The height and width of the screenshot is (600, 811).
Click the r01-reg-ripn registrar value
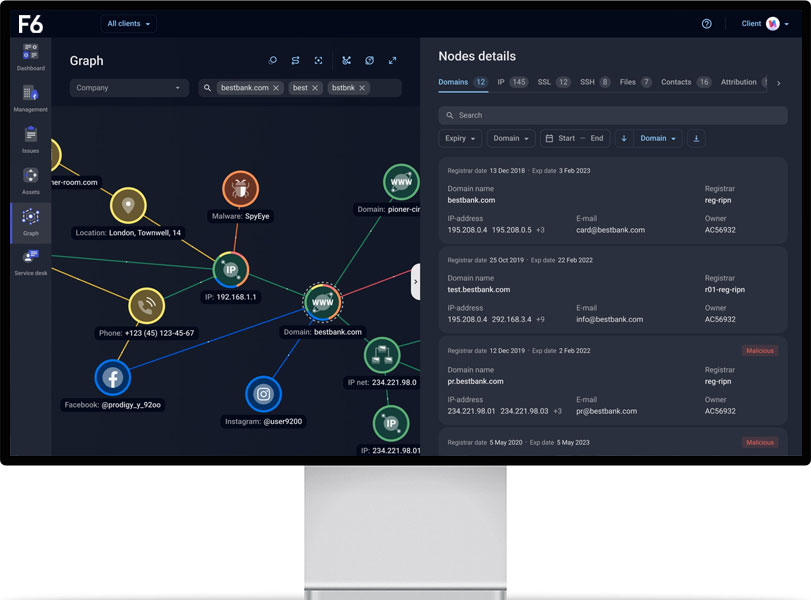(x=725, y=290)
